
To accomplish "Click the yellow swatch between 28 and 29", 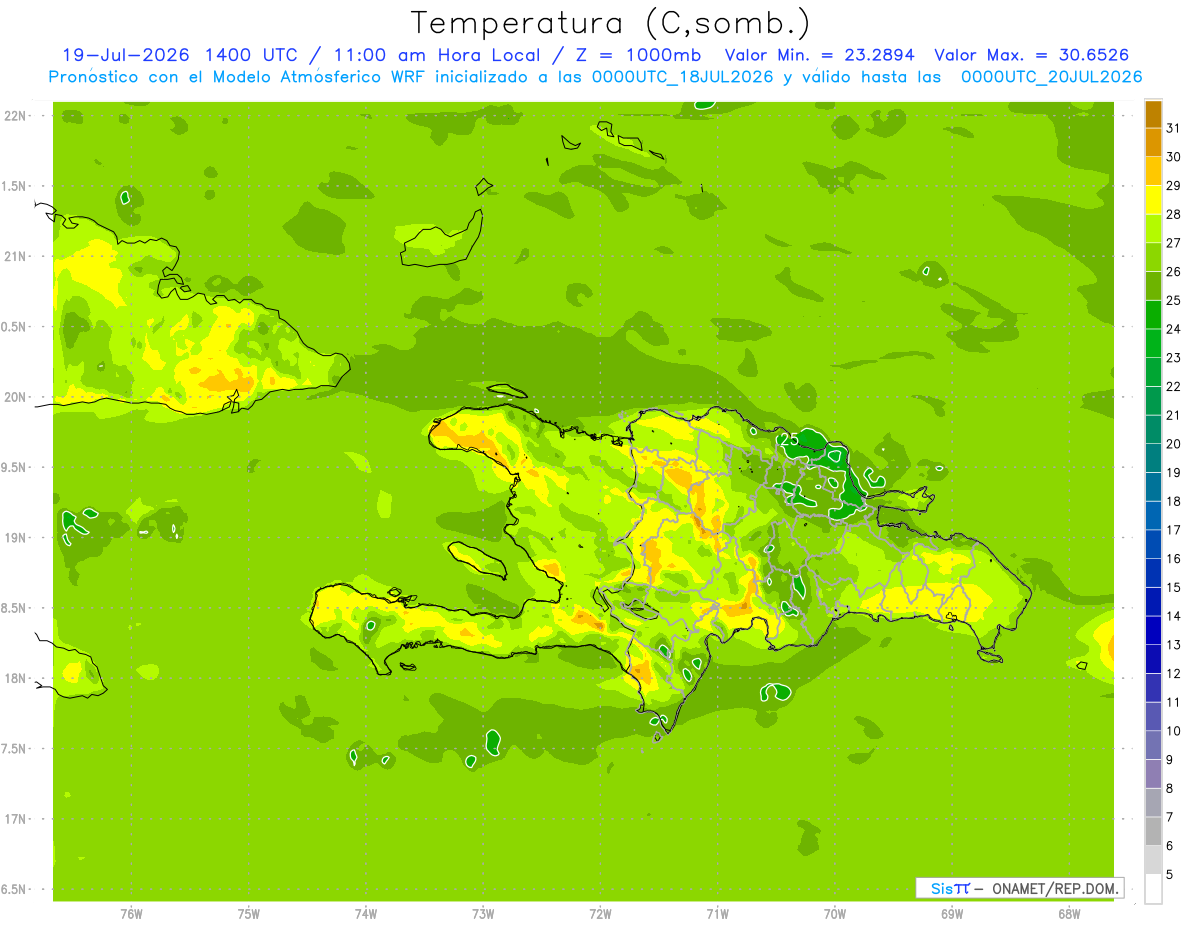I will pyautogui.click(x=1153, y=200).
